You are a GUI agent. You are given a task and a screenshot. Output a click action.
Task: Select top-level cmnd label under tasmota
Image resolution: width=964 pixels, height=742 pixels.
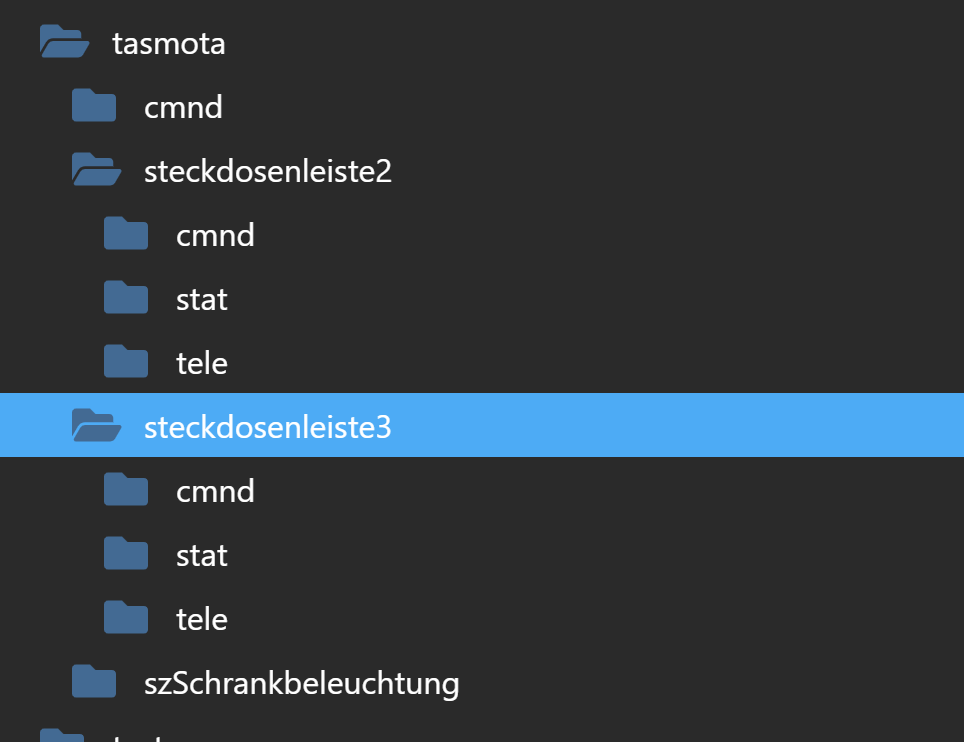click(183, 108)
